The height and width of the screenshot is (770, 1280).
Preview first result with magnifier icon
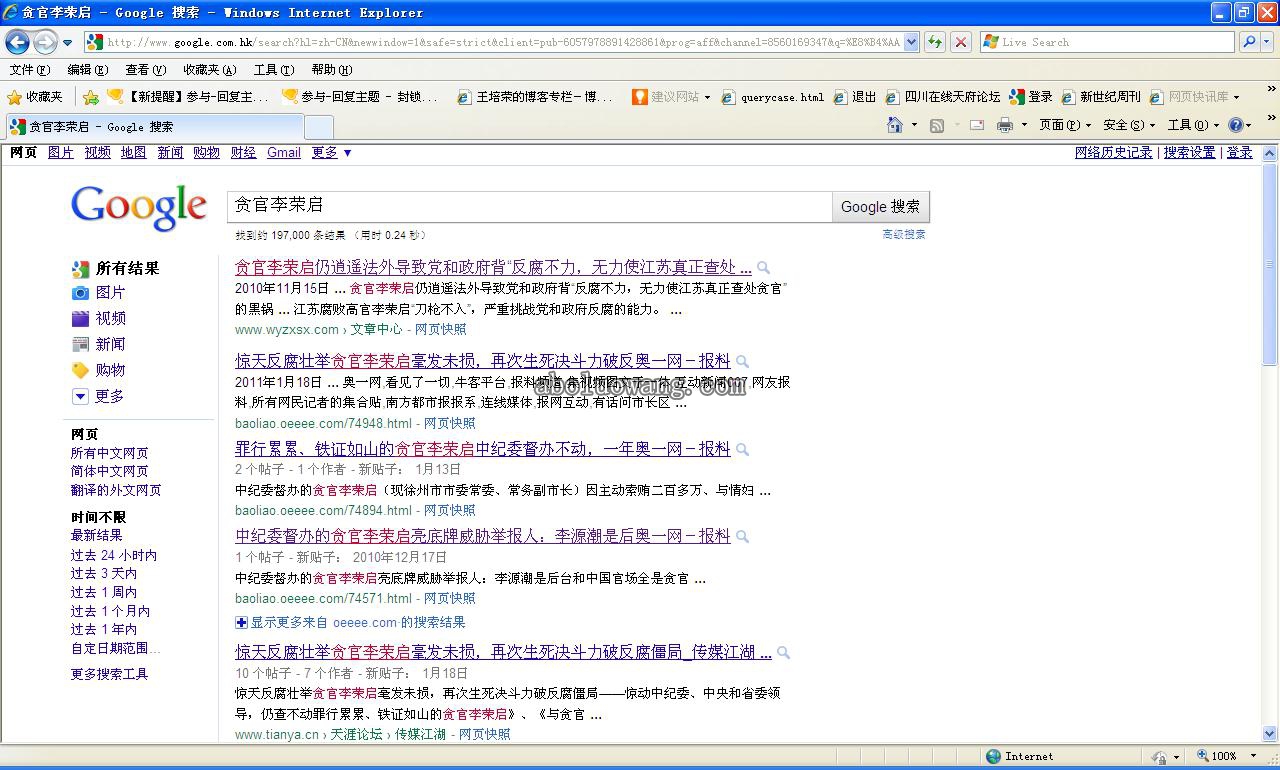click(x=764, y=268)
